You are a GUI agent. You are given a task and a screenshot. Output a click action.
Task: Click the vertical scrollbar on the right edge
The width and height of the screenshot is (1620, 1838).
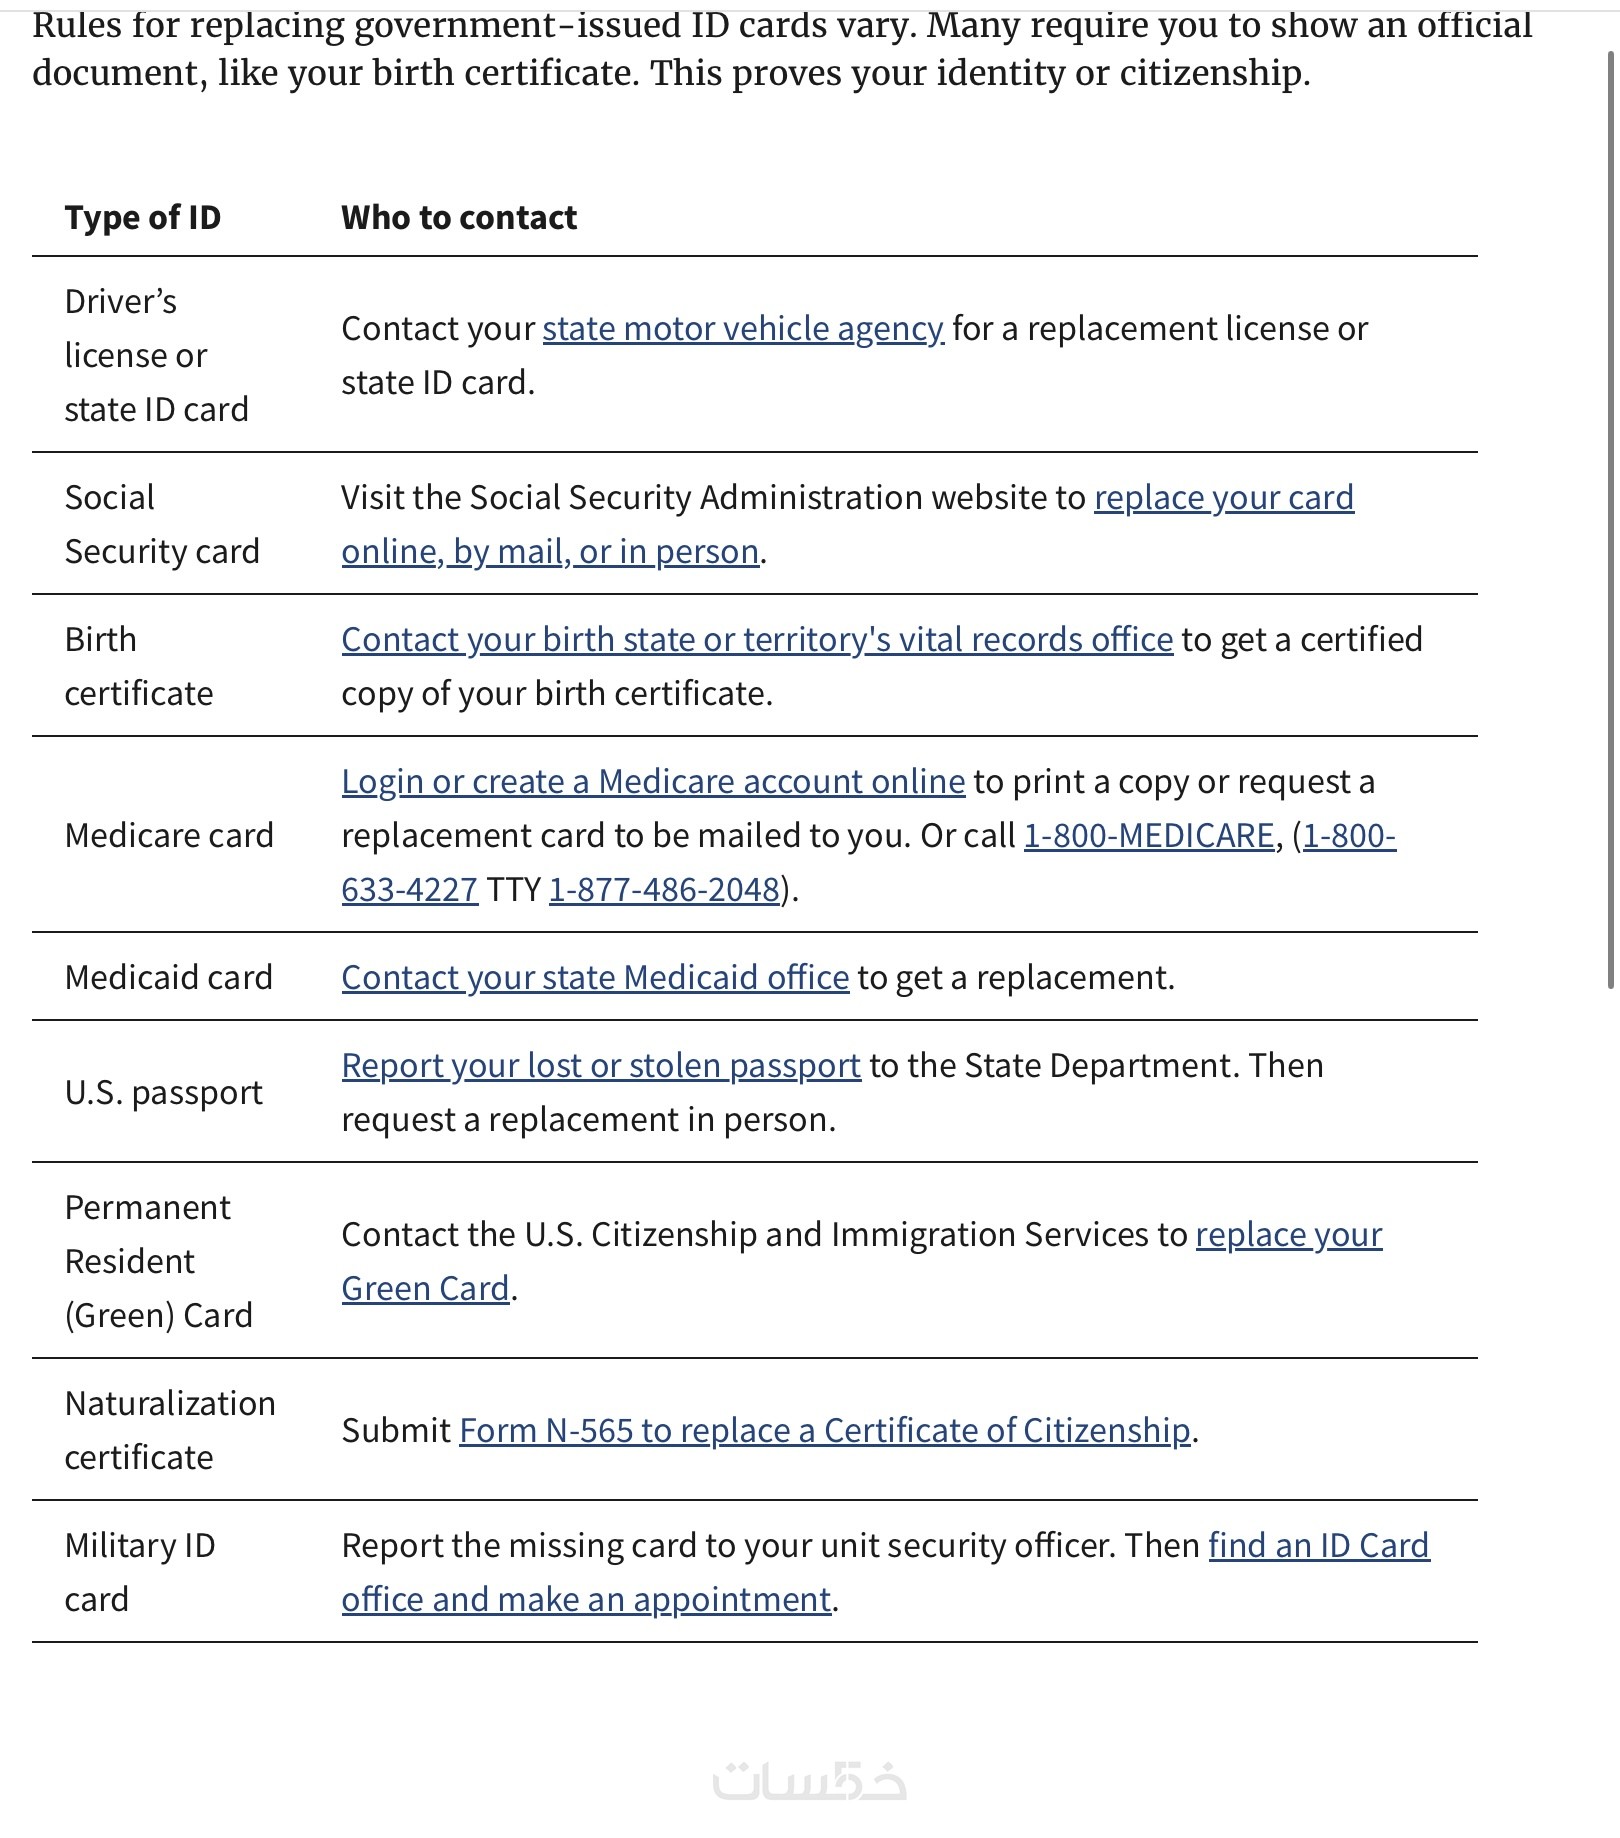click(1610, 500)
